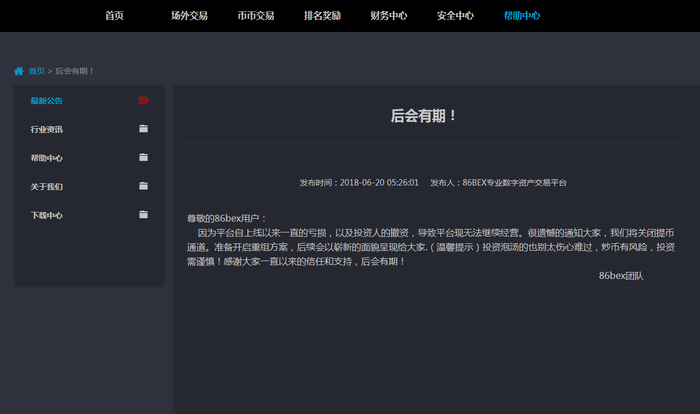Click the greeting line 尊敬的86bex用户：
This screenshot has height=414, width=700.
[x=227, y=218]
